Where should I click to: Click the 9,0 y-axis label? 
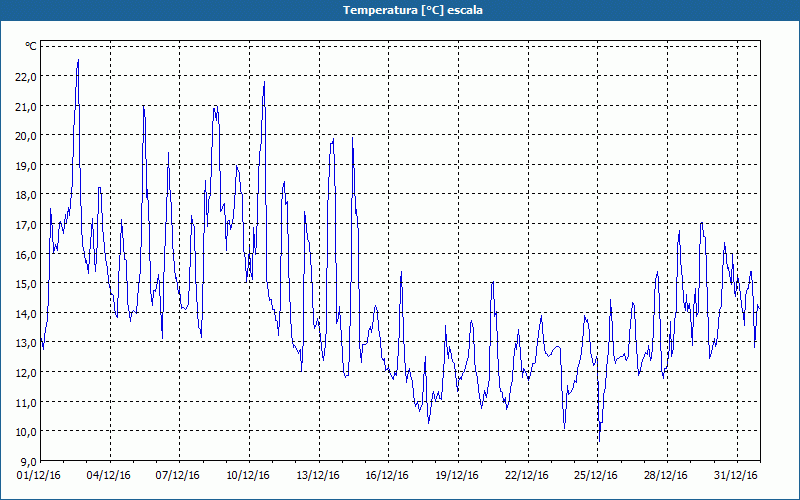[29, 461]
